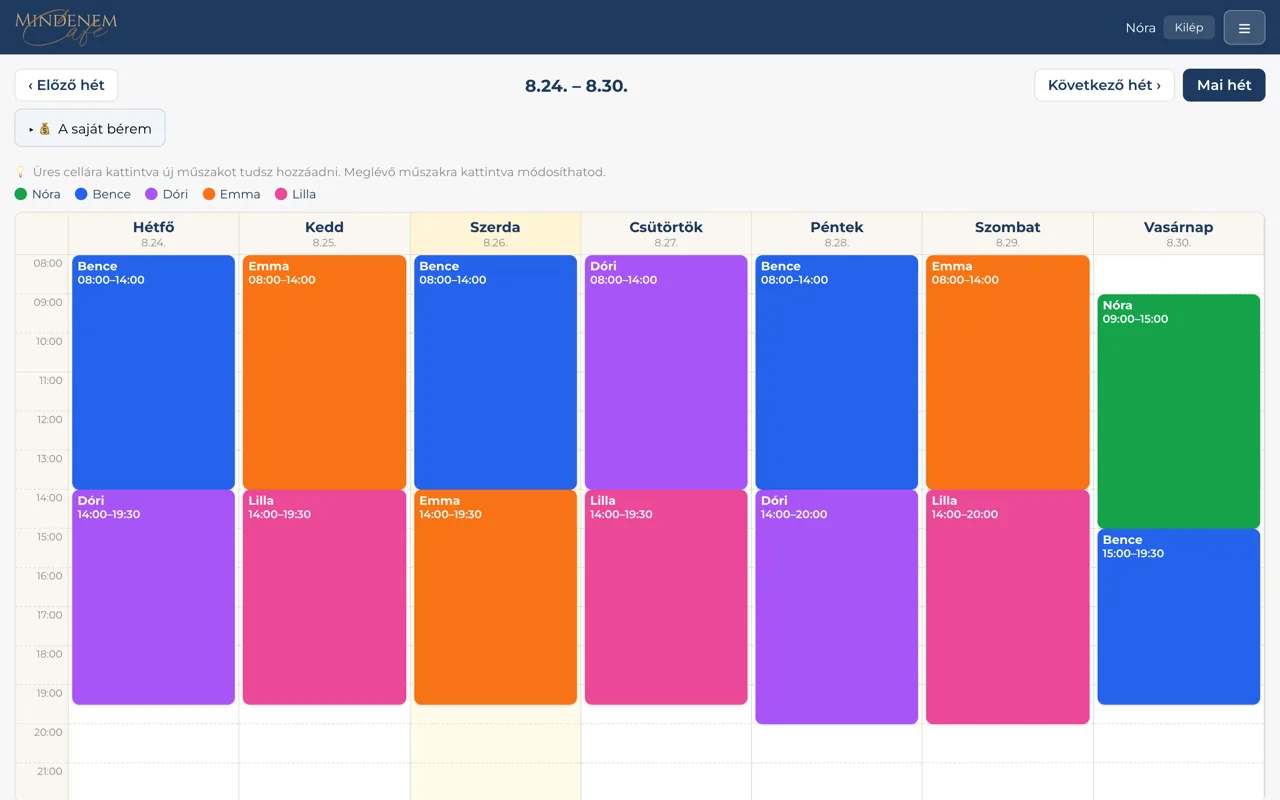Go to previous week with 'Előző hét'
1280x800 pixels.
click(x=66, y=85)
